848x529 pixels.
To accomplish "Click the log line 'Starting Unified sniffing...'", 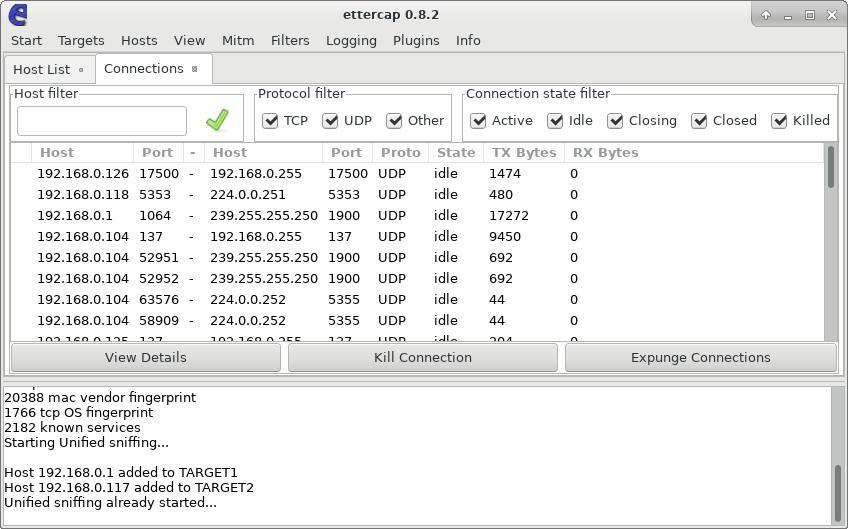I will pos(86,442).
